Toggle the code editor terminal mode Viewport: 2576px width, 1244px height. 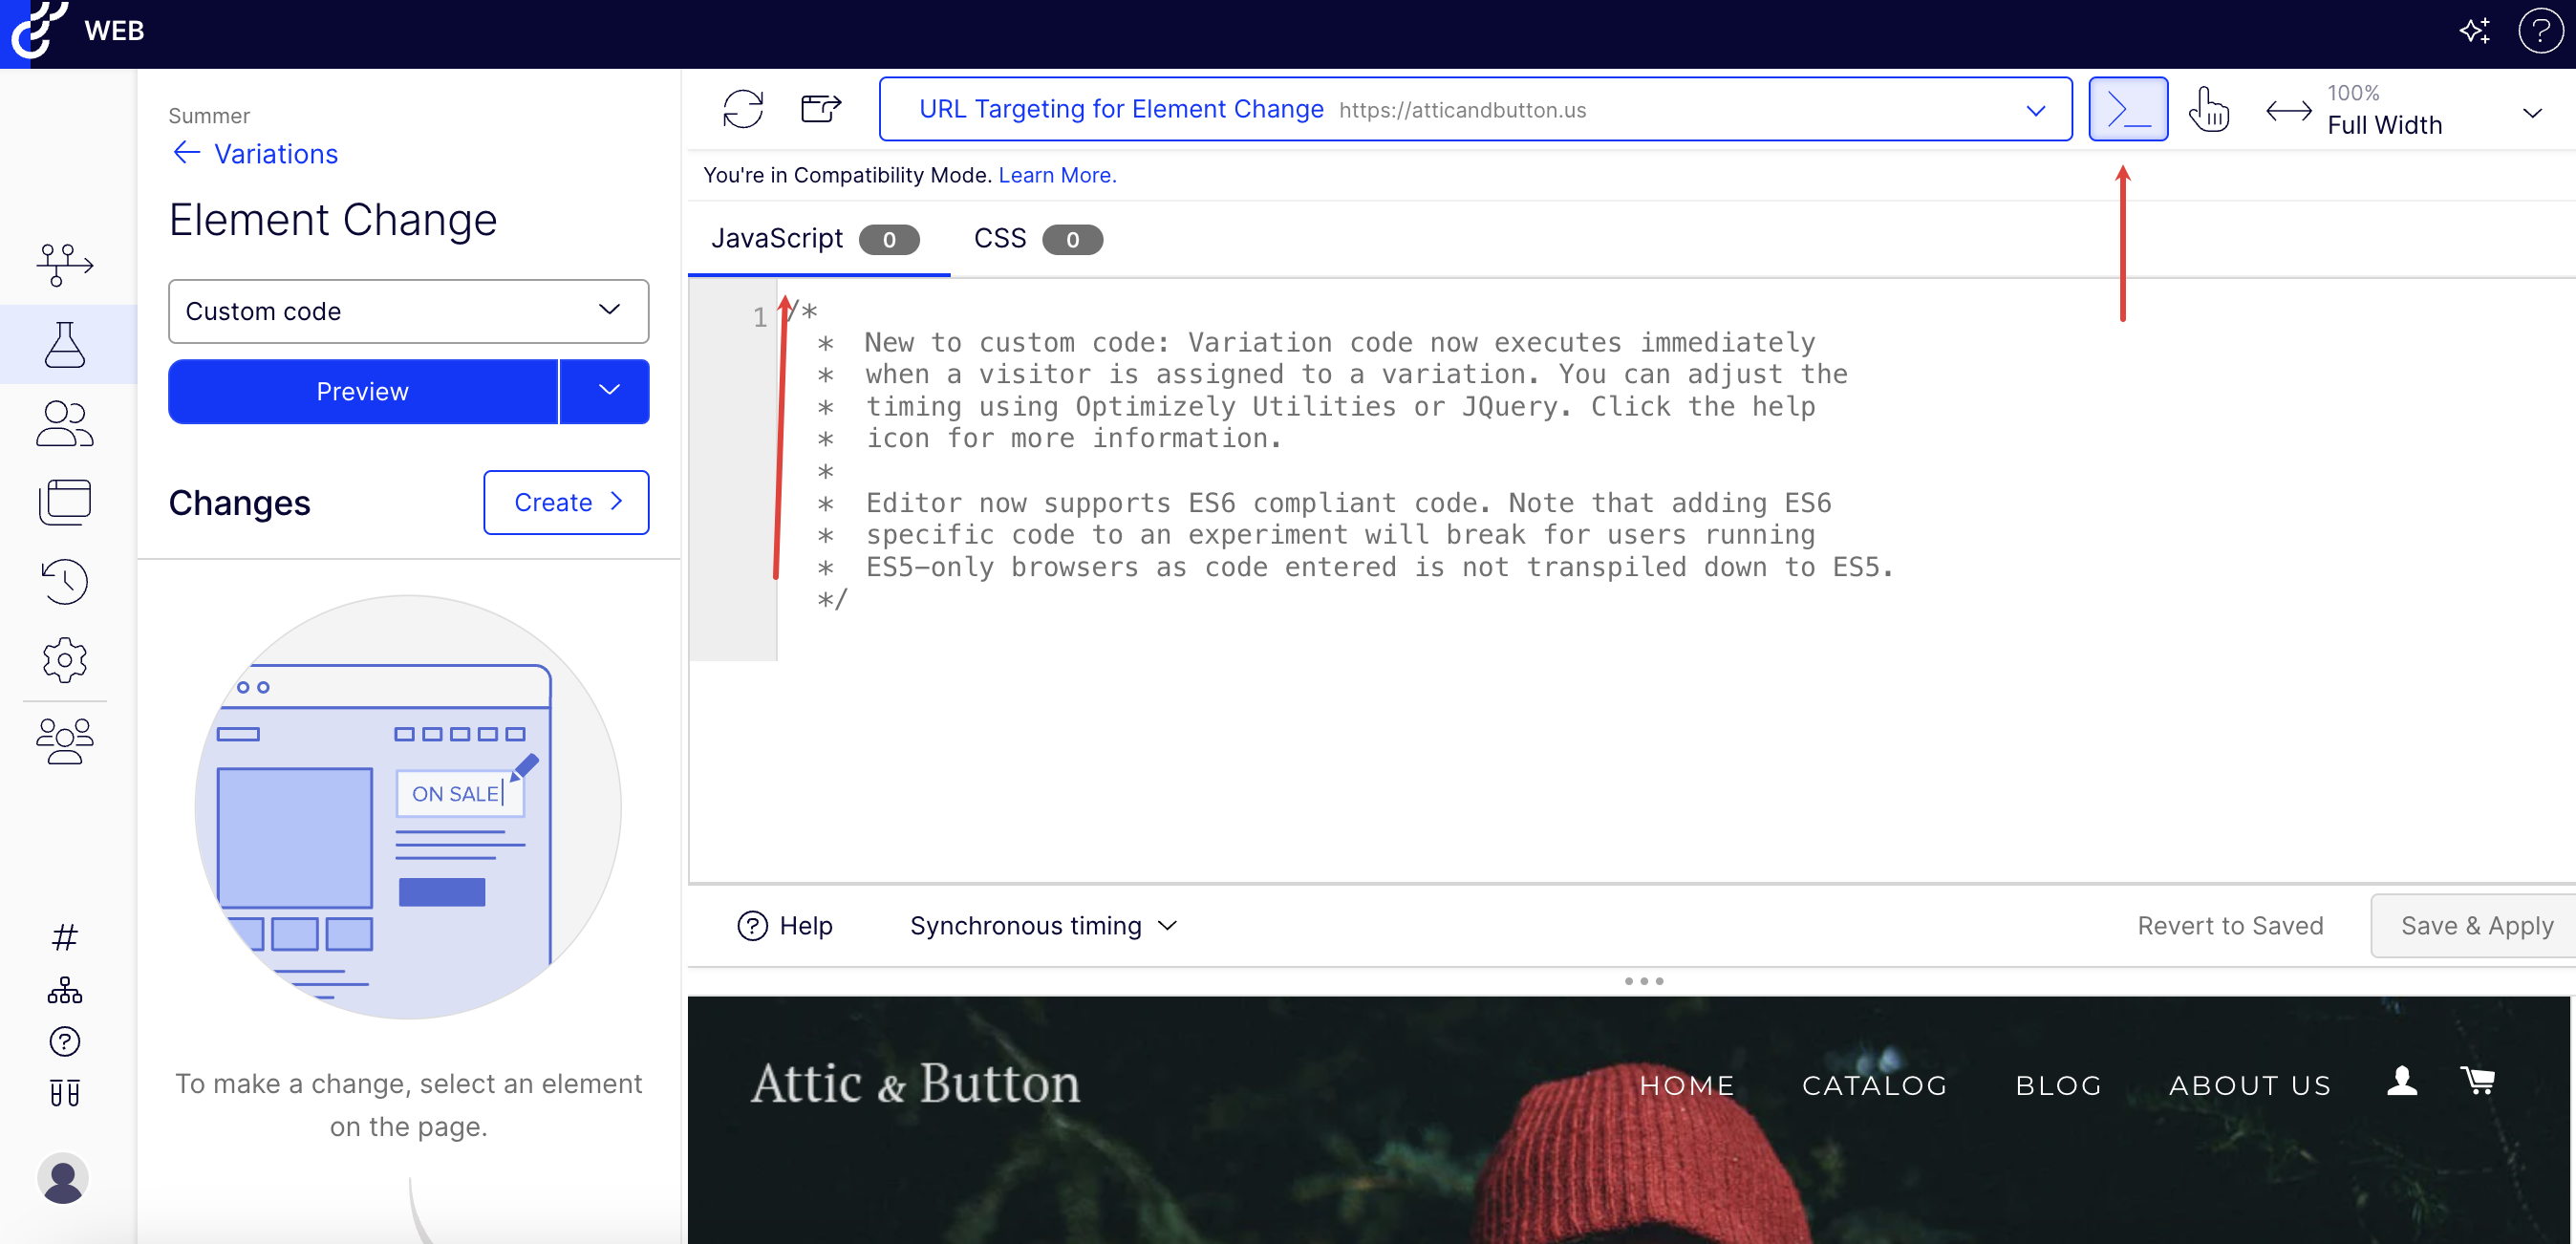pos(2128,108)
